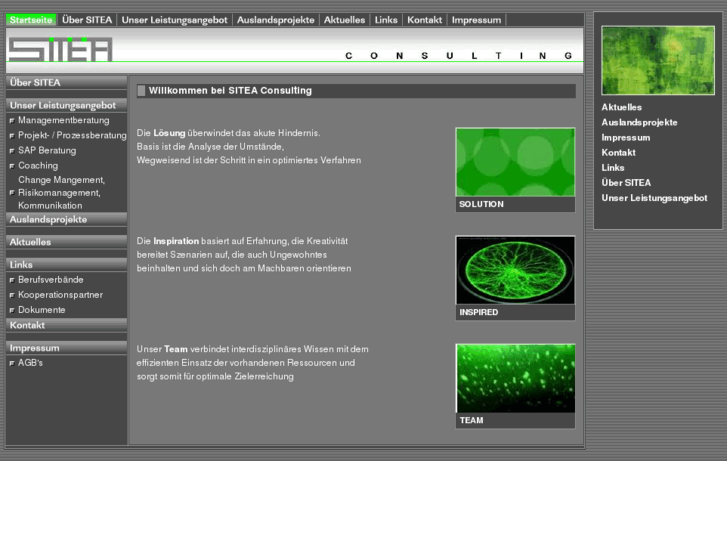Viewport: 727px width, 545px height.
Task: Open Kontakt in the top navigation bar
Action: tap(424, 20)
